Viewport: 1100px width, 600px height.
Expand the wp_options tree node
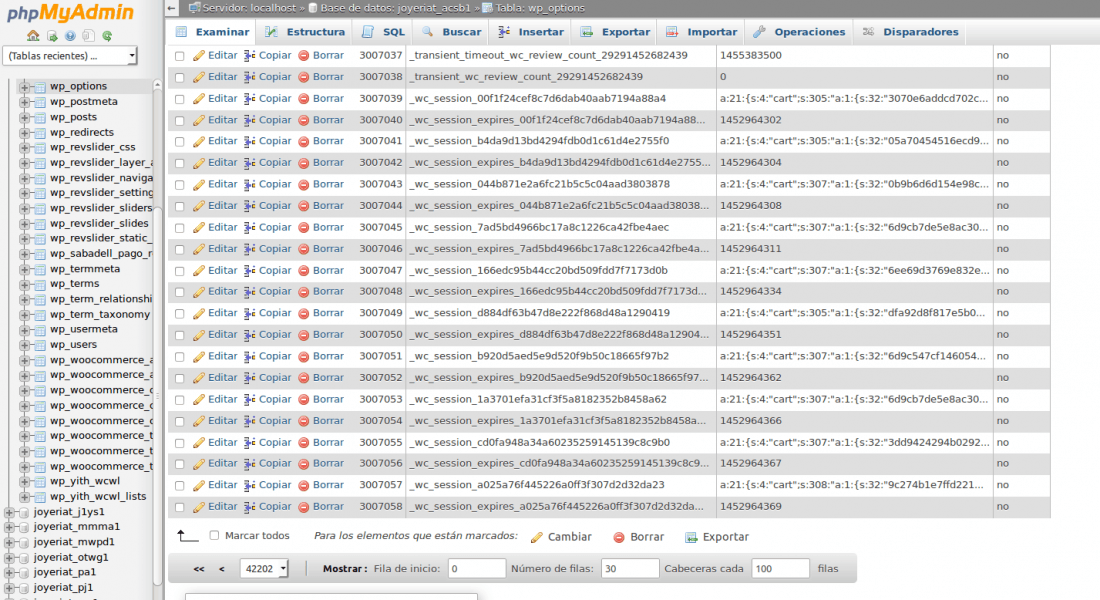[x=25, y=87]
